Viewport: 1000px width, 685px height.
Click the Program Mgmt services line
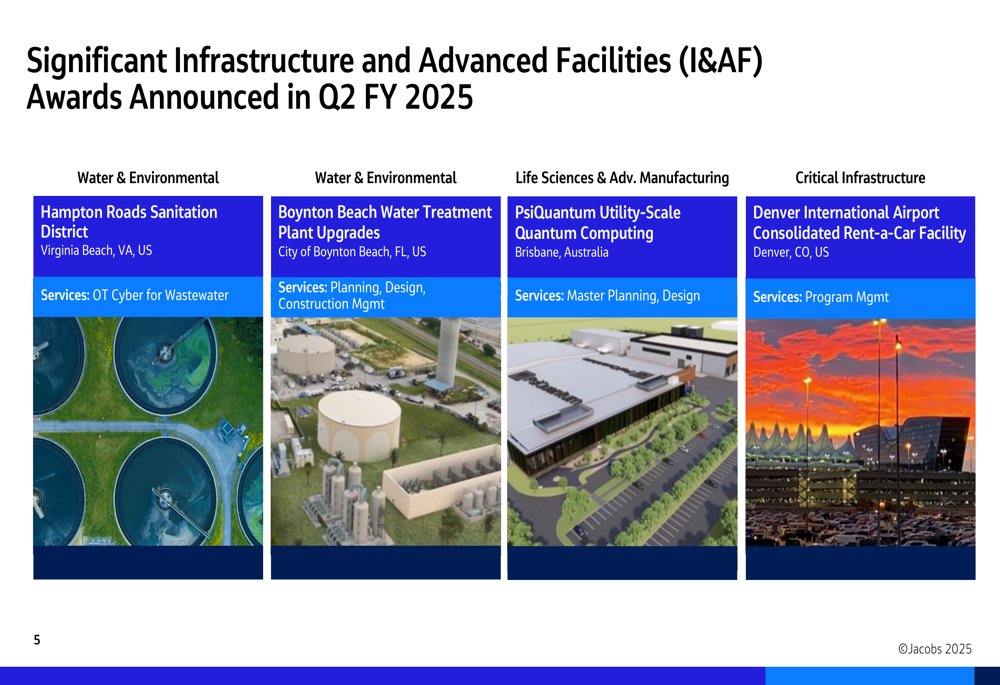click(x=821, y=297)
